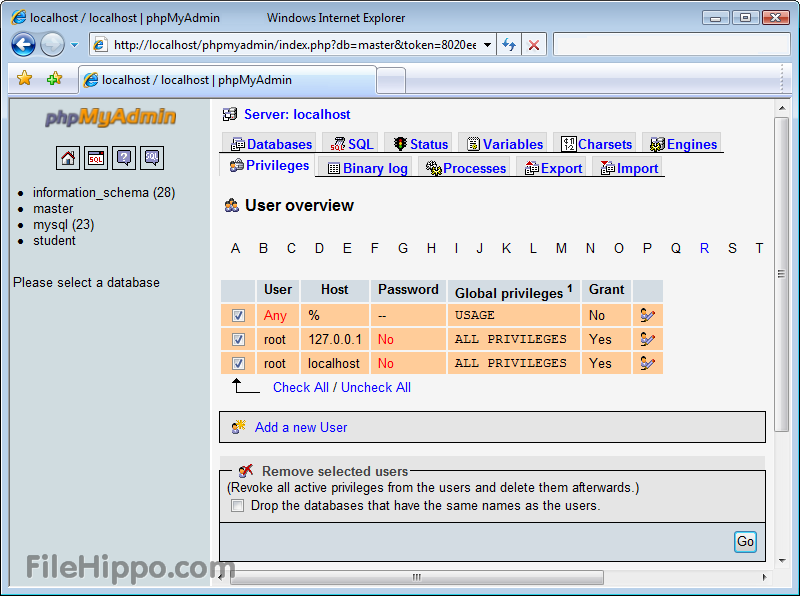This screenshot has height=596, width=800.
Task: Click in the browser search box
Action: (x=671, y=44)
